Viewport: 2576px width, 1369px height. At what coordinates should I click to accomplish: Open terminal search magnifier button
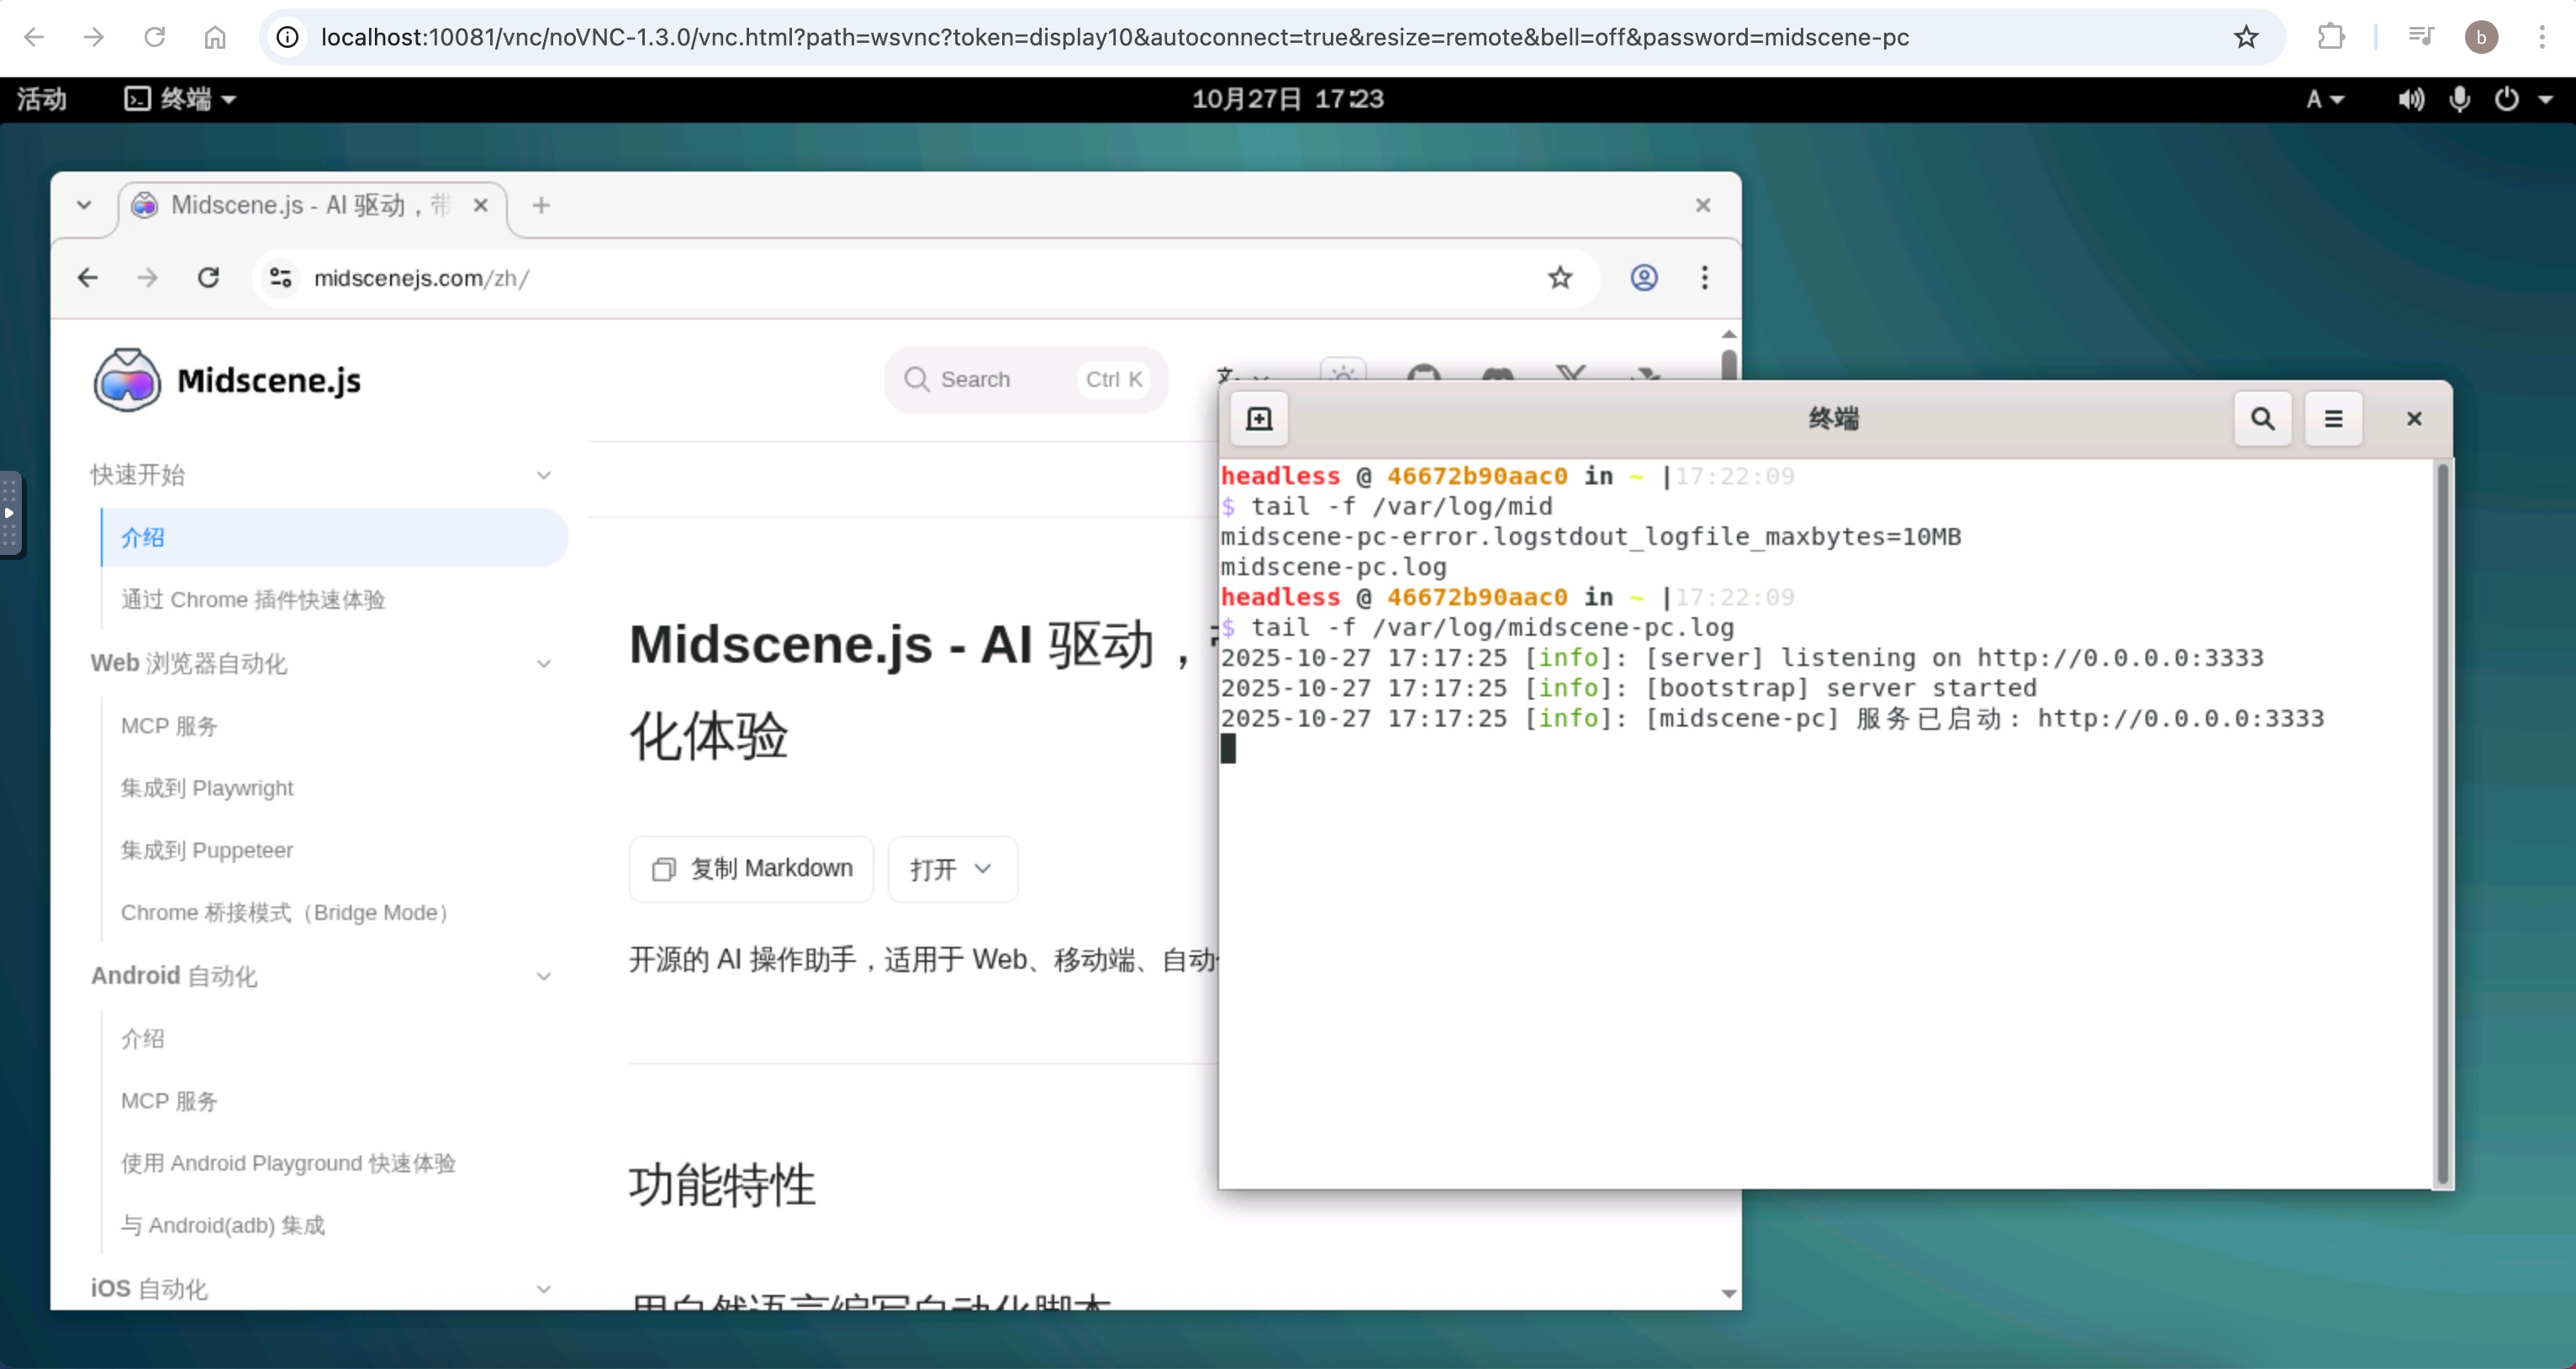point(2262,418)
